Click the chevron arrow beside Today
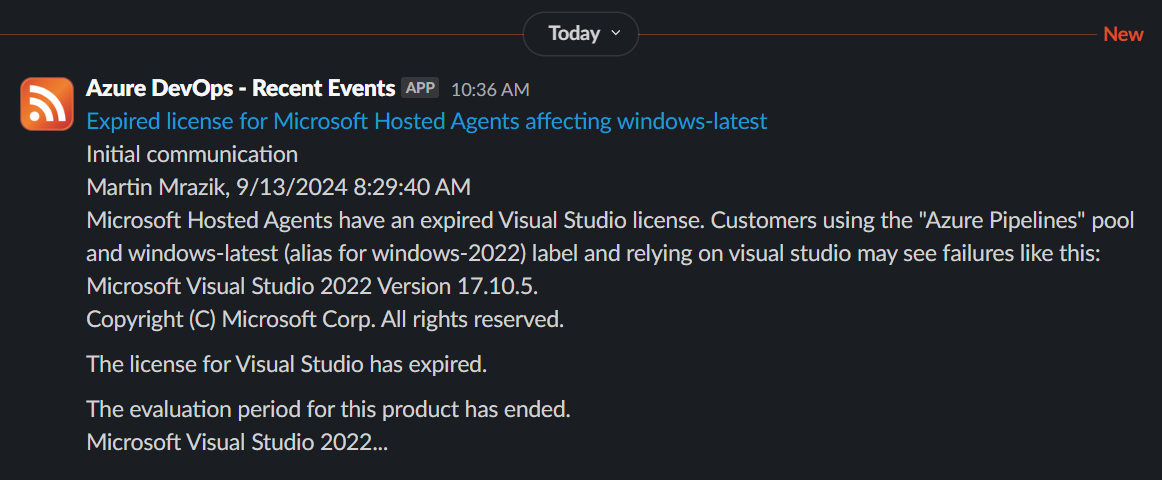 (x=616, y=34)
